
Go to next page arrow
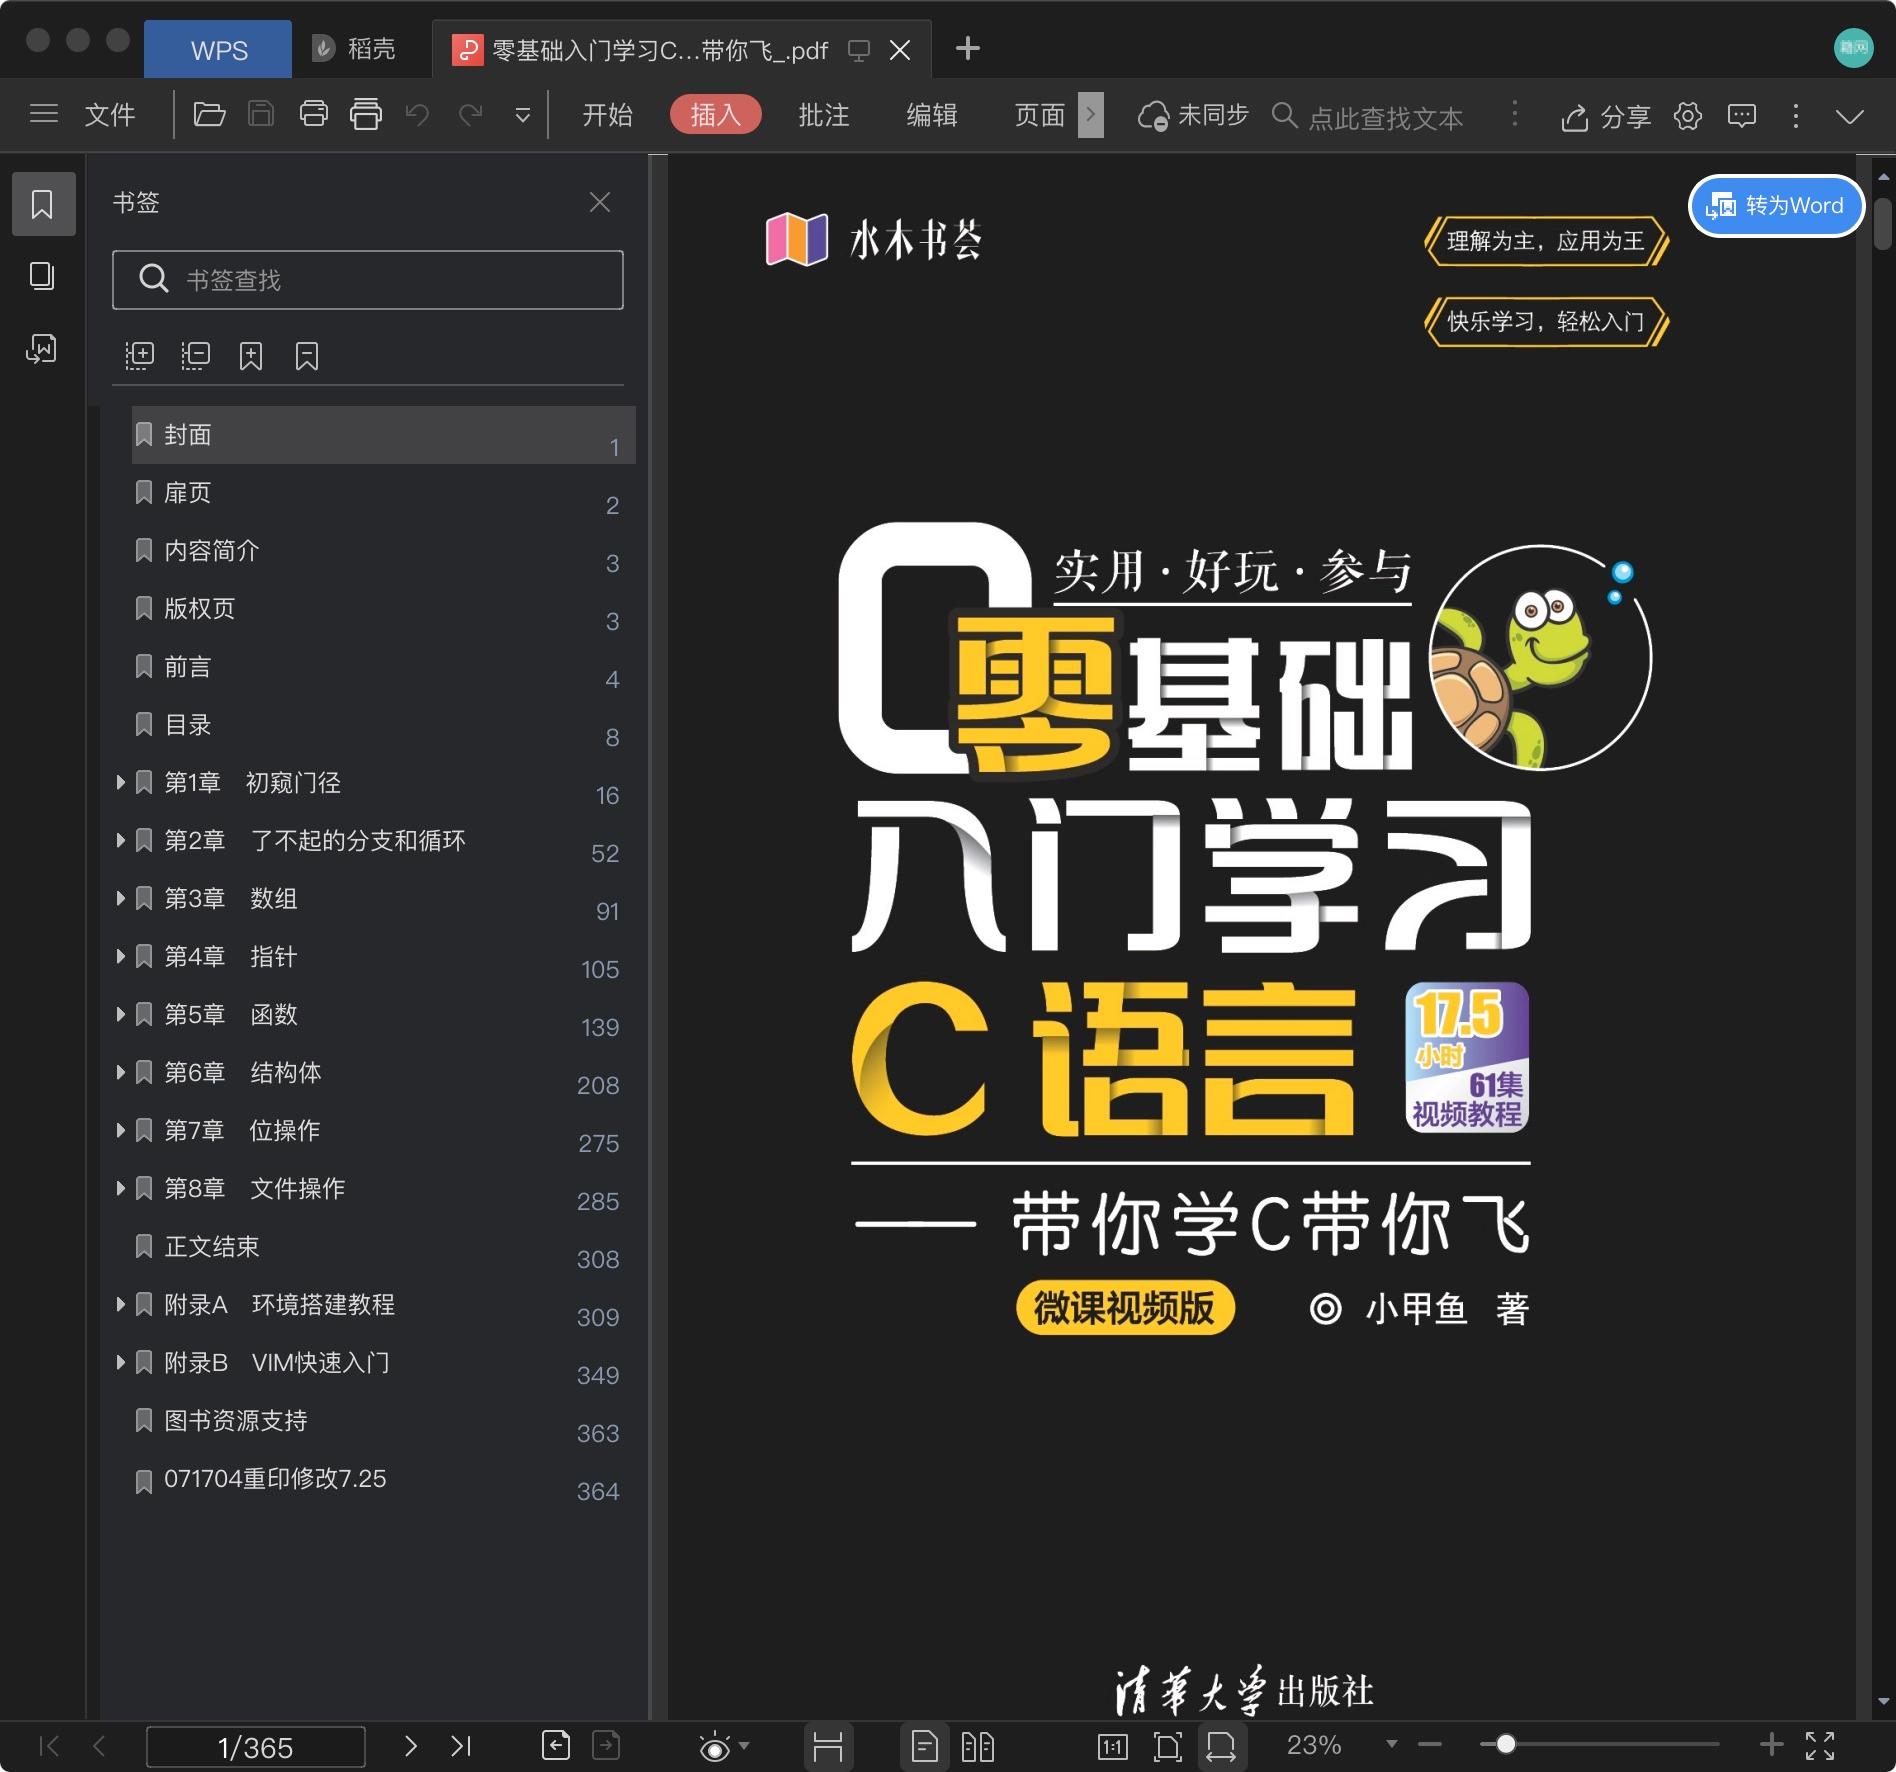pyautogui.click(x=410, y=1746)
